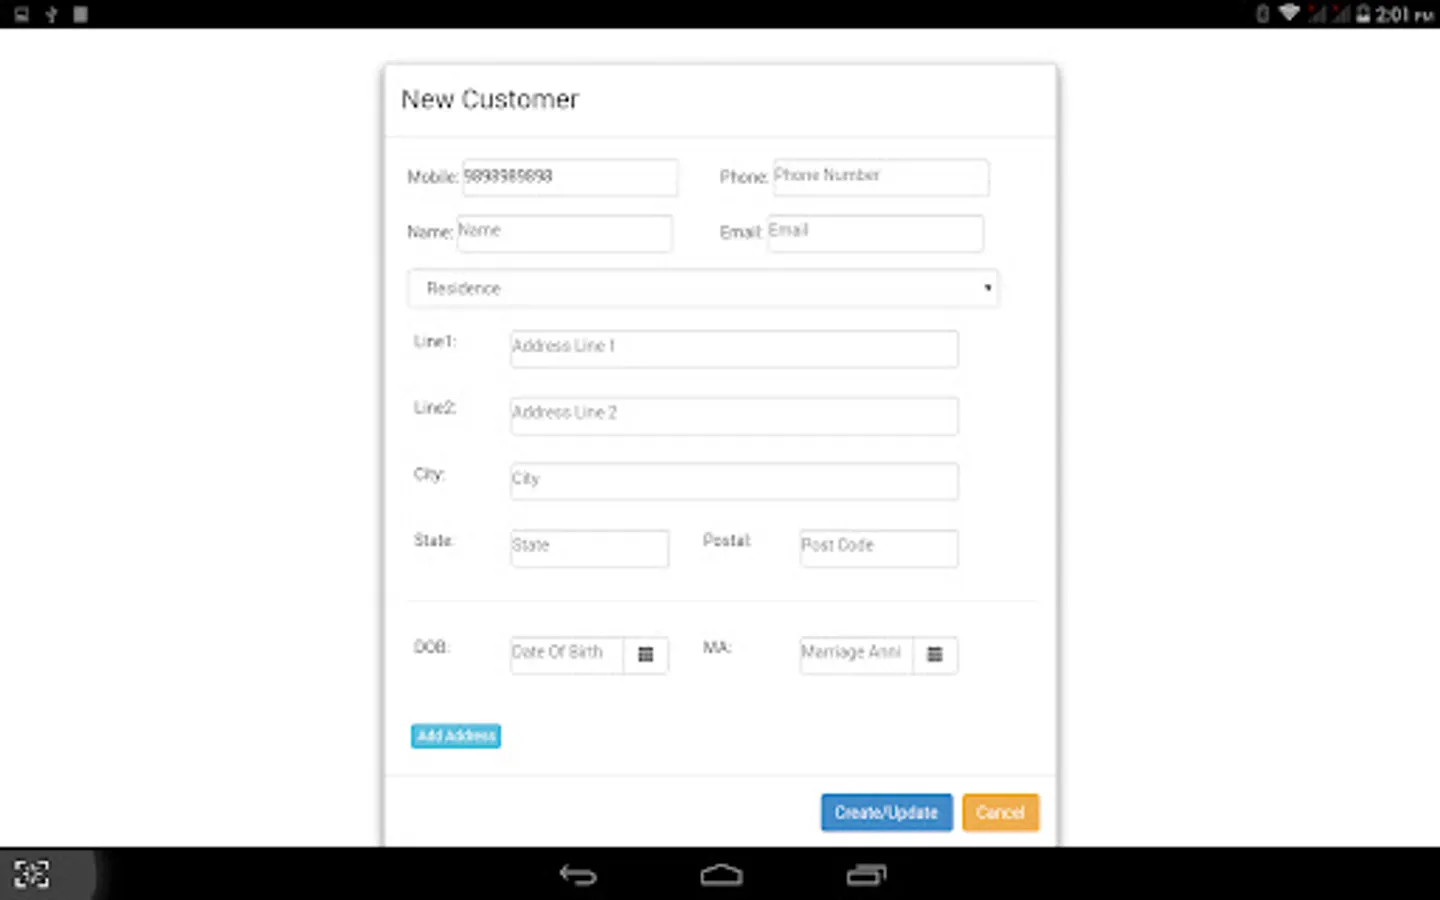Tap the Android home navigation button

point(721,875)
